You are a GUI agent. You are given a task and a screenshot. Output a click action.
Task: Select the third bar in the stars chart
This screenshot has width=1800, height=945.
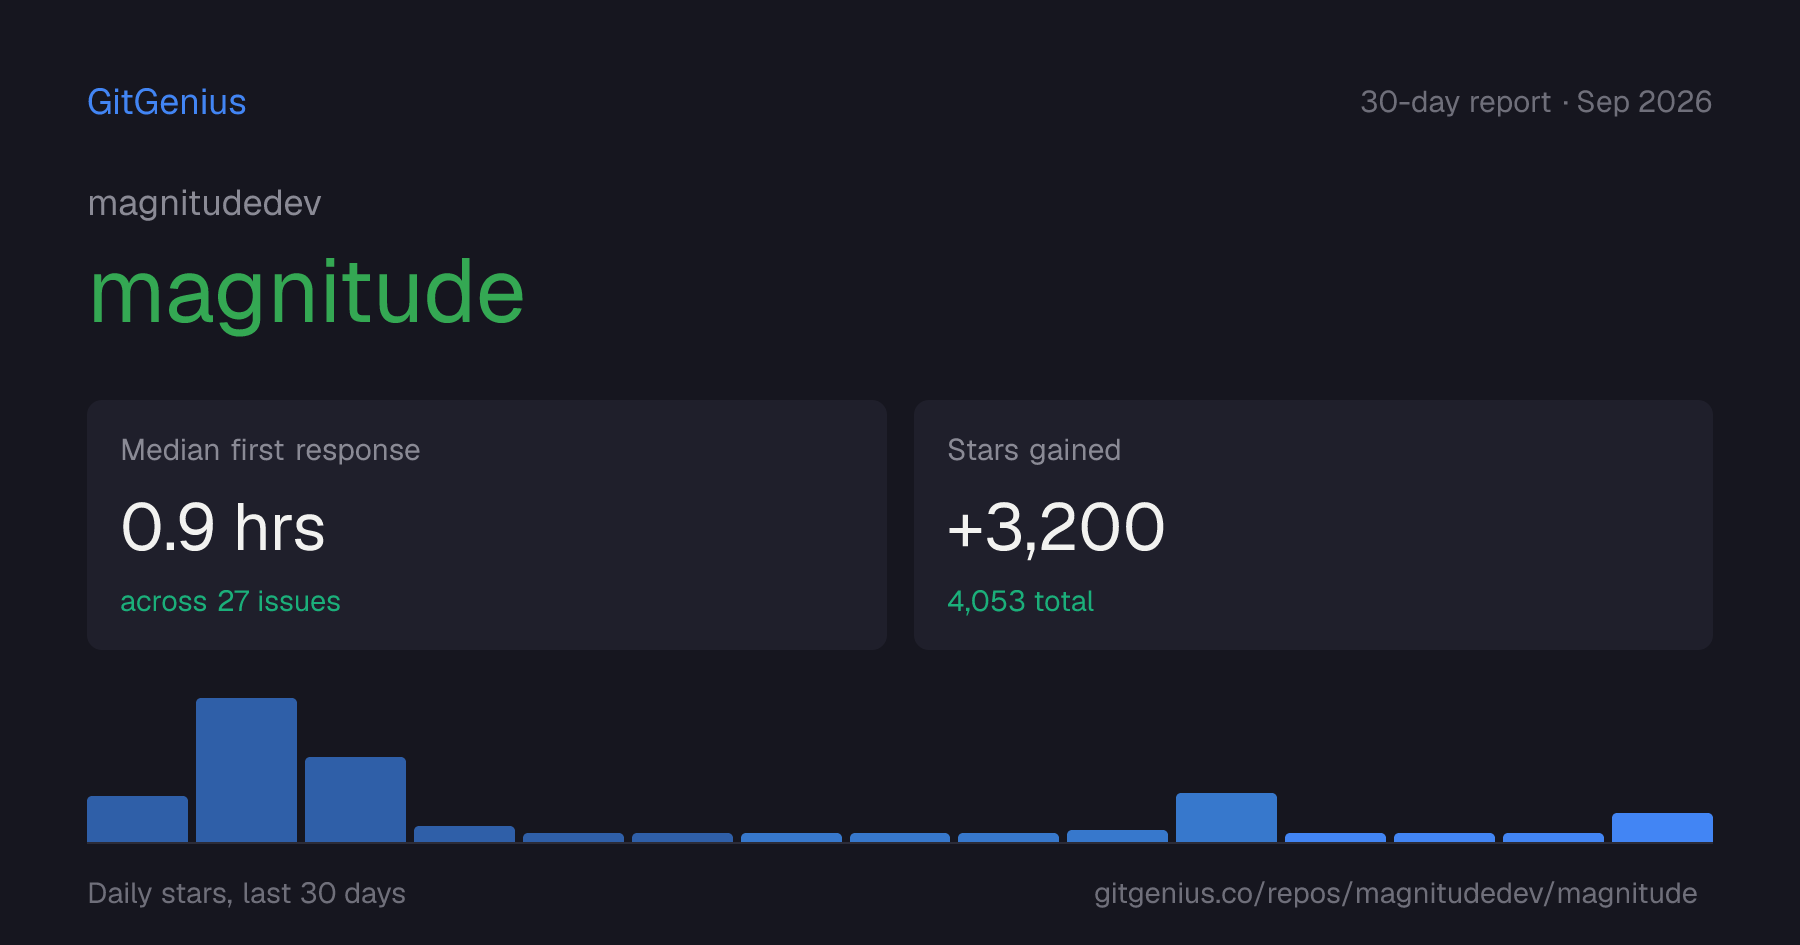tap(355, 800)
